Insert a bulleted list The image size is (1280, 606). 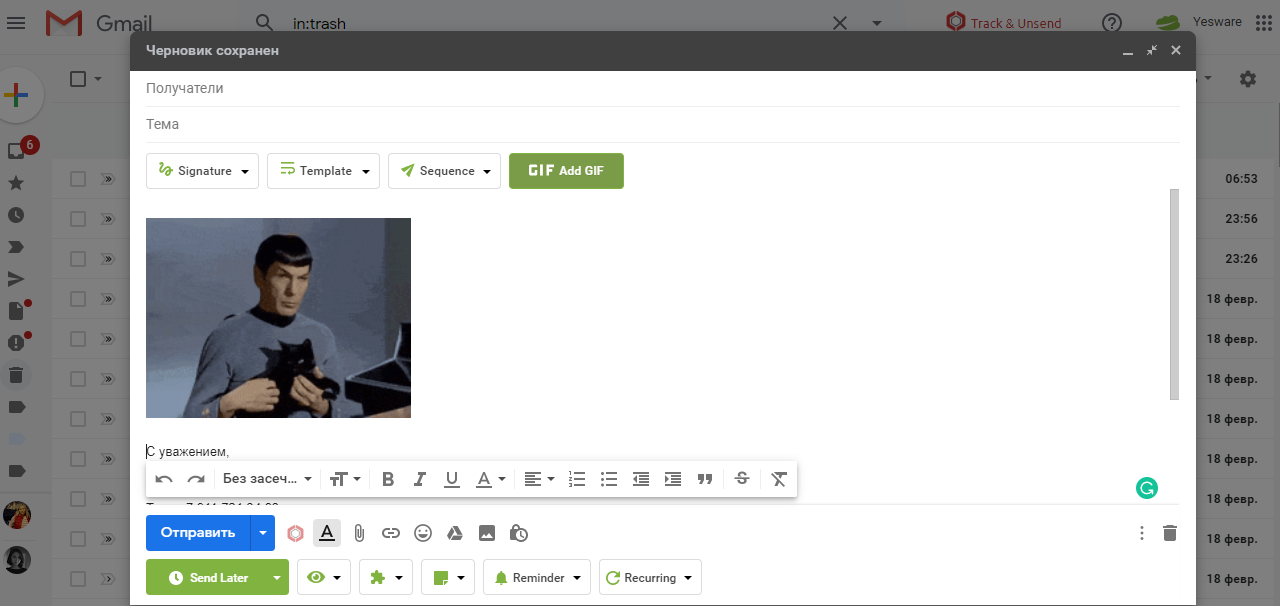(x=609, y=479)
